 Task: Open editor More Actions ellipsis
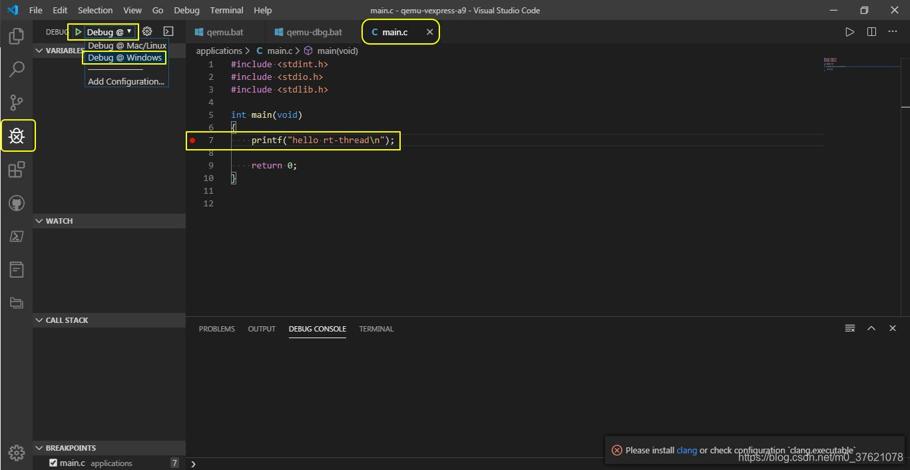tap(893, 32)
